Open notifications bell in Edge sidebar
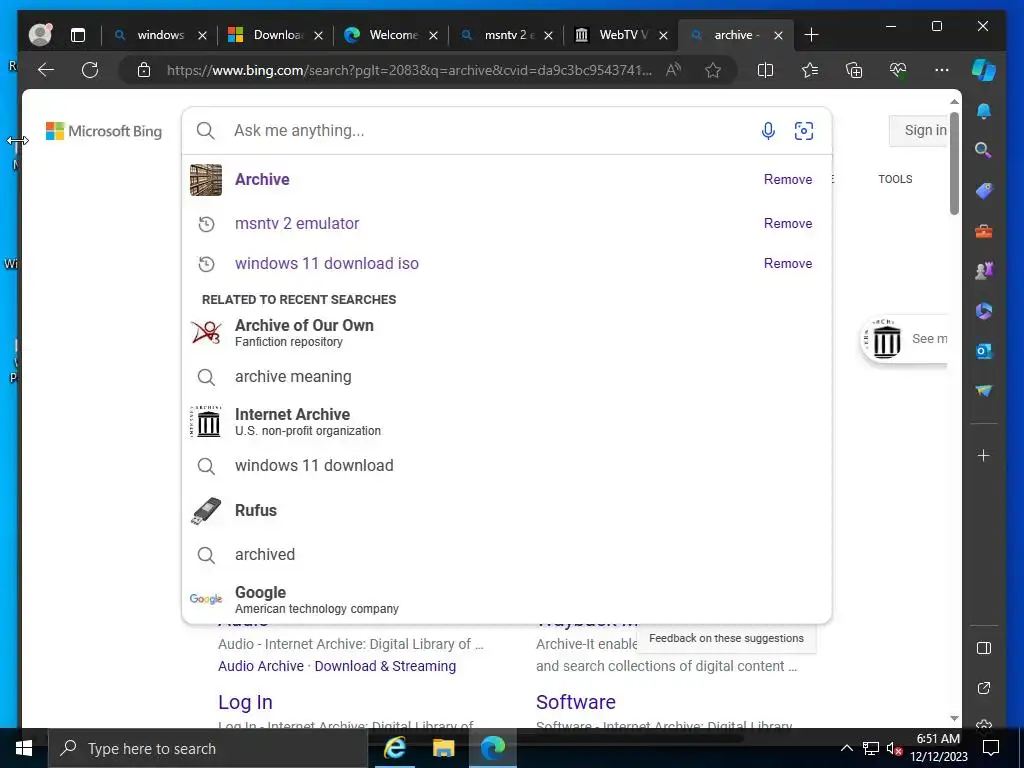1024x768 pixels. 984,111
